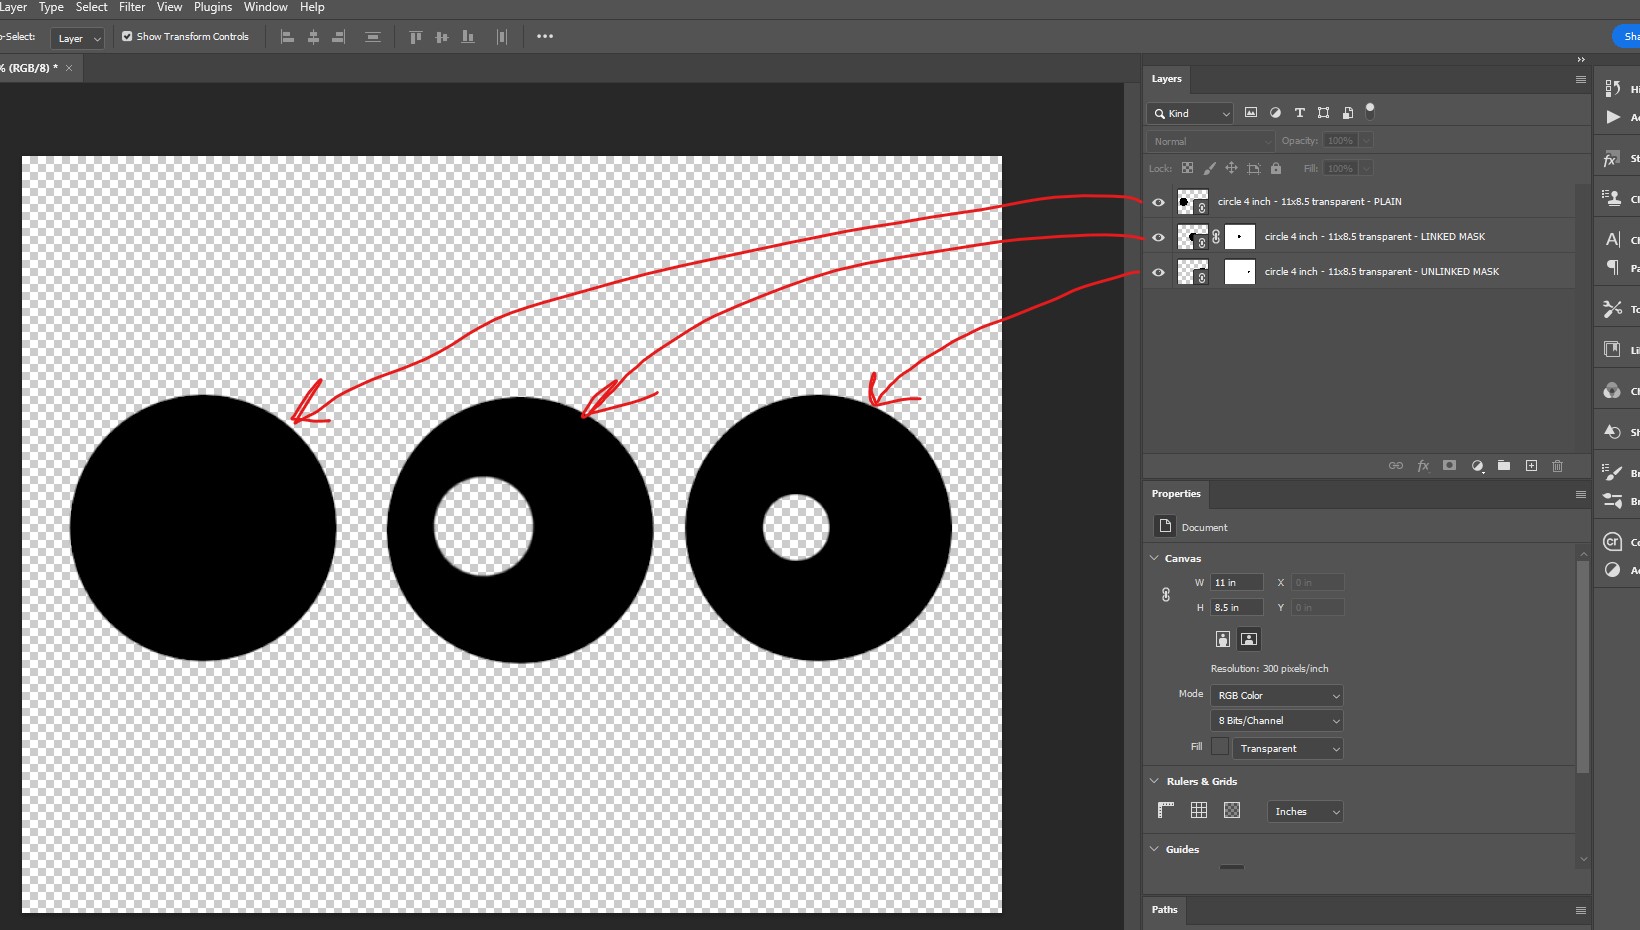Collapse the Canvas section

[1155, 558]
